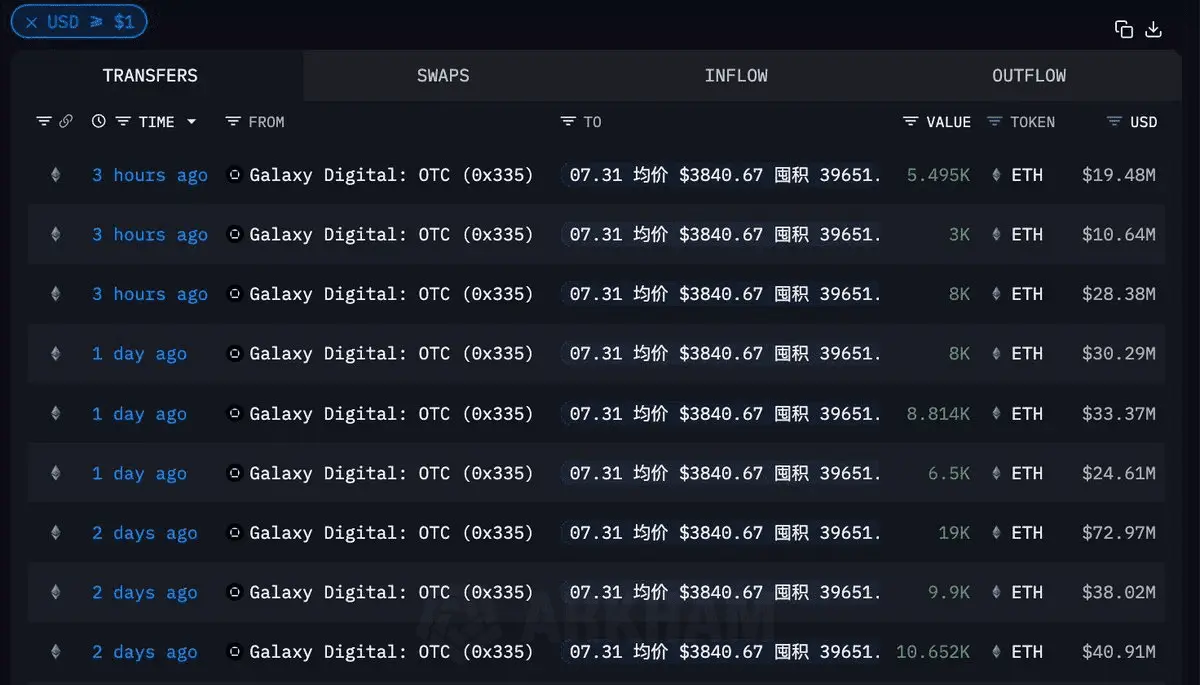
Task: Open the '1 day ago' link for 8.814K transfer
Action: point(139,413)
